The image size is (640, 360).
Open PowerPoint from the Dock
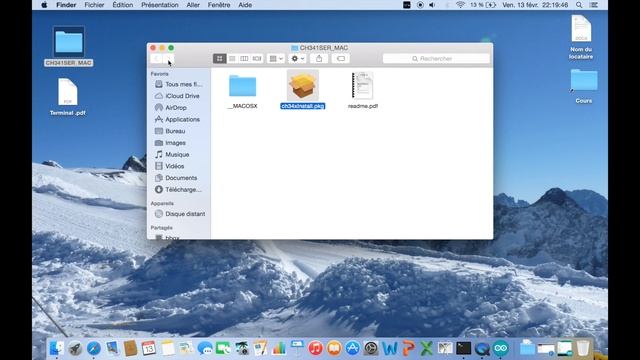(x=408, y=348)
